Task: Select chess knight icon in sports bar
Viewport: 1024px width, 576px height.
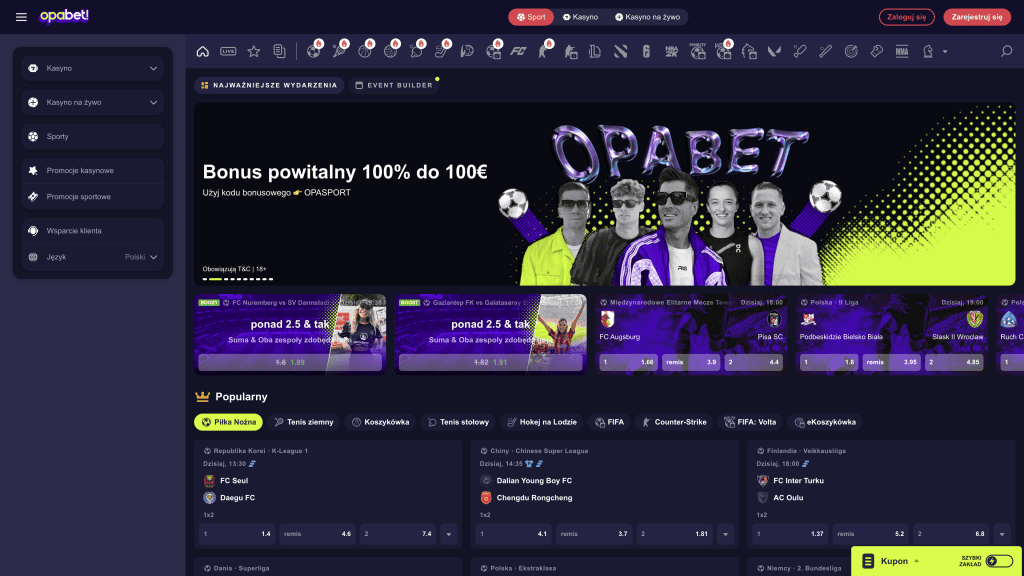Action: click(x=928, y=52)
